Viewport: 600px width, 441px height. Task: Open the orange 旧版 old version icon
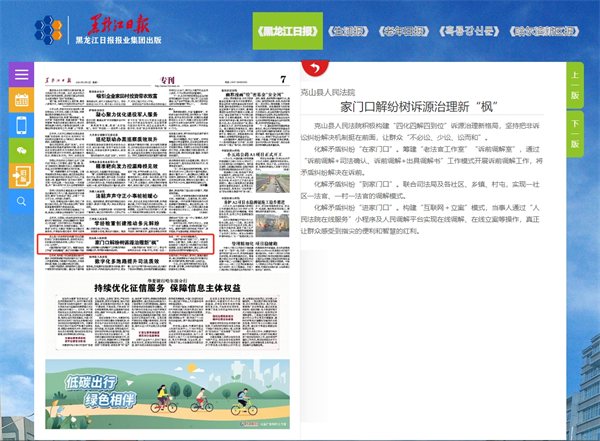tap(21, 176)
